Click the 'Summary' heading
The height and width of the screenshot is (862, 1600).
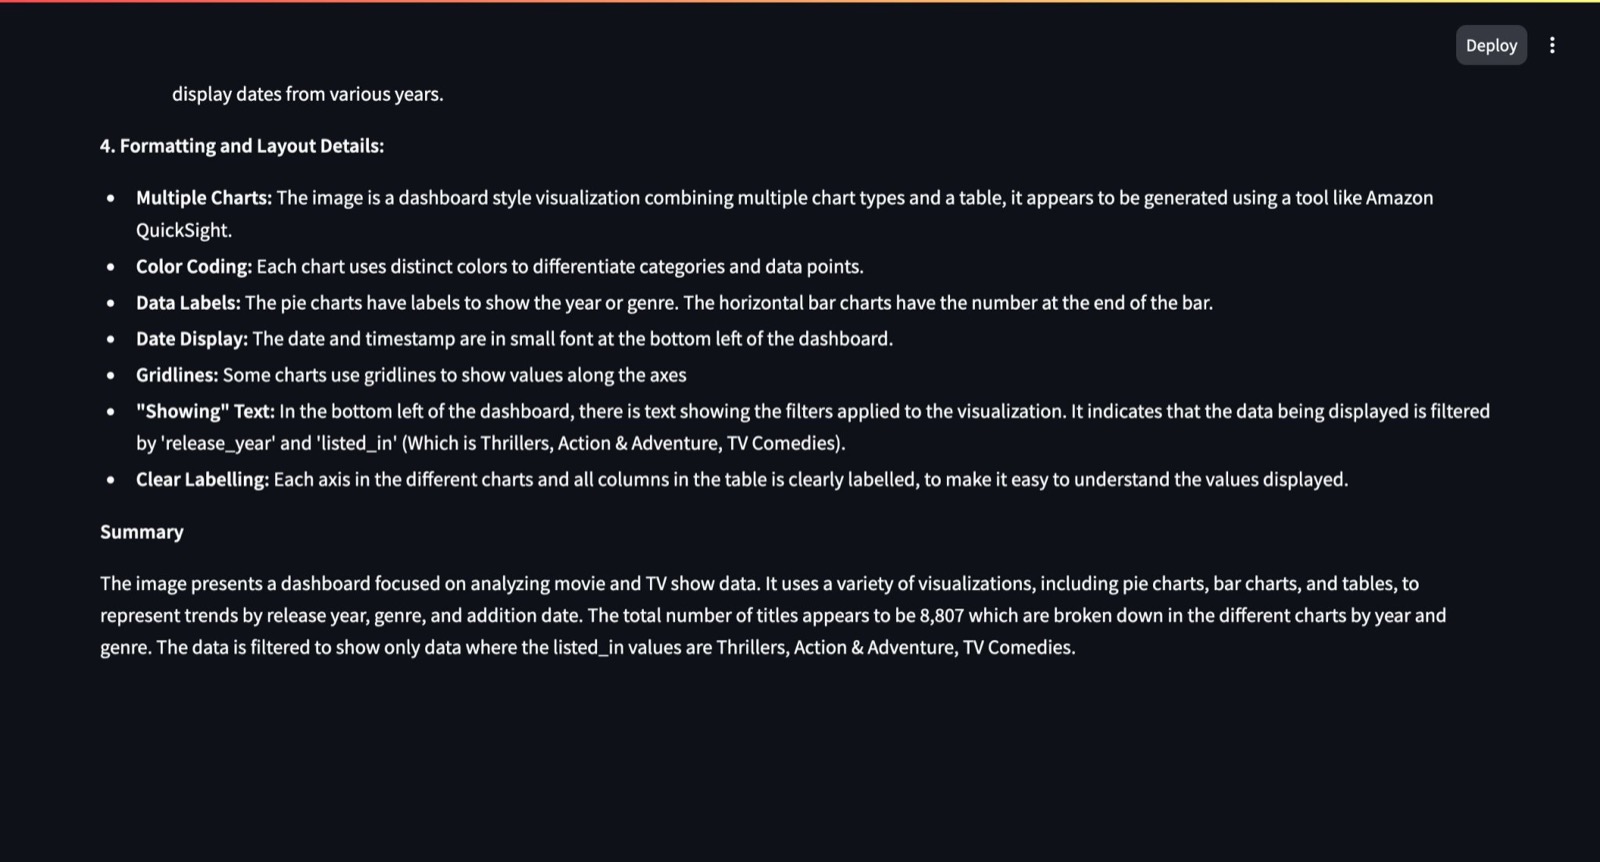click(x=142, y=532)
